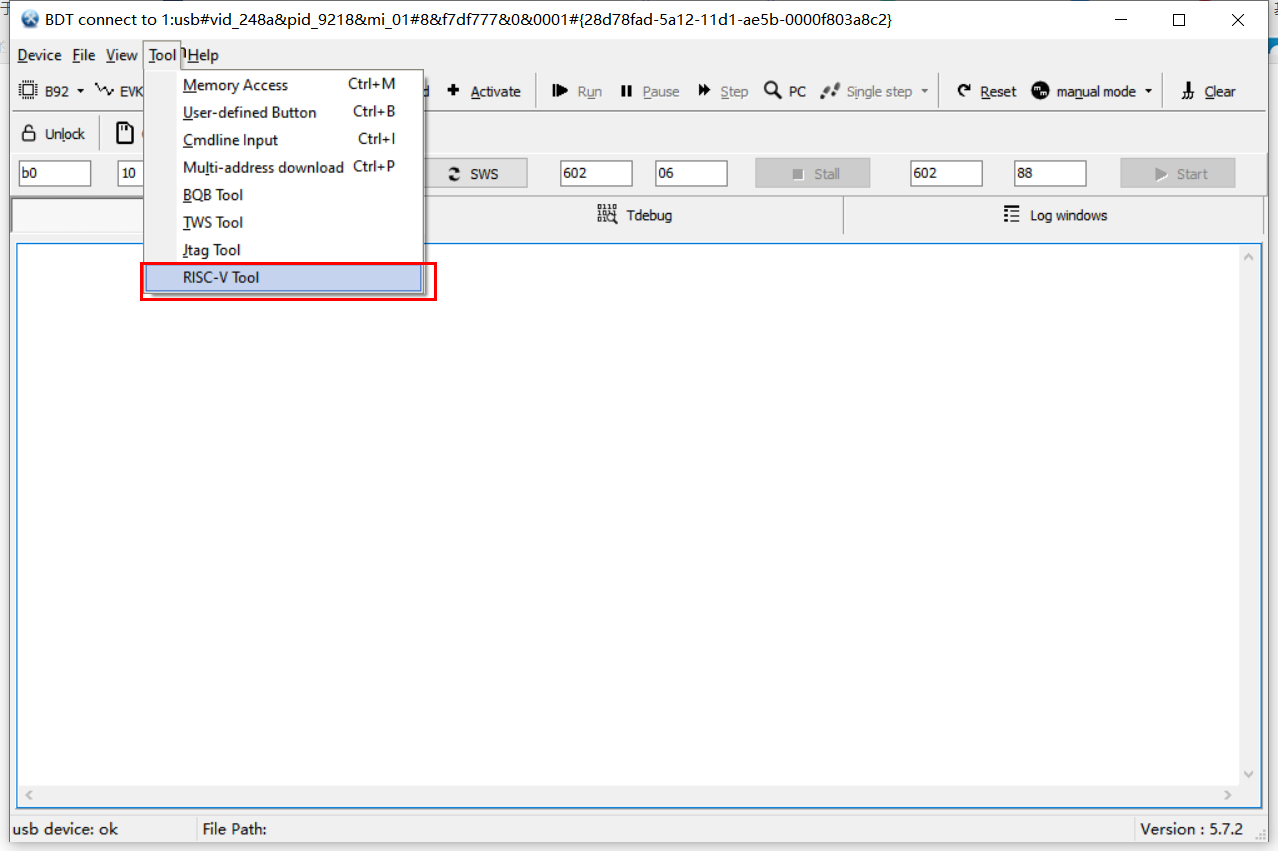
Task: Click the Activate plus icon
Action: (453, 91)
